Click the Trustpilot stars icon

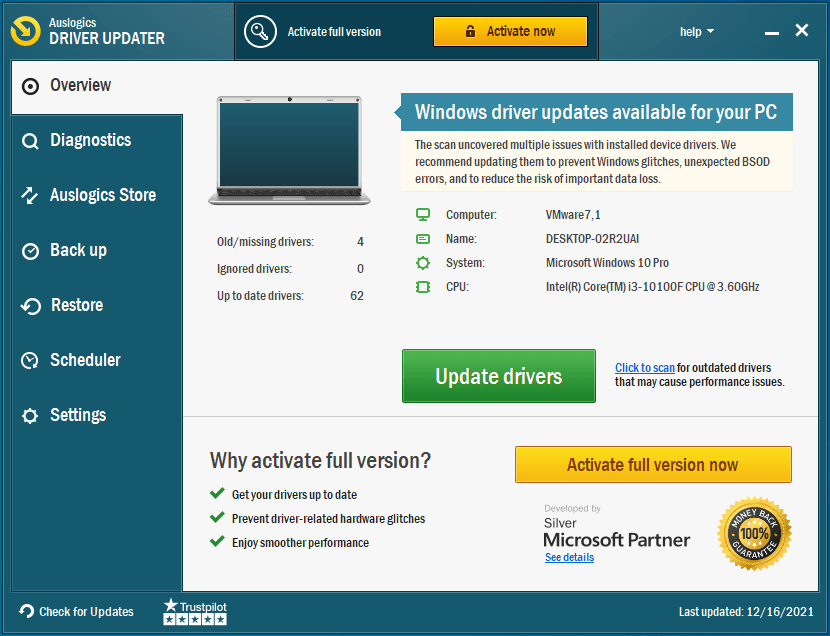pyautogui.click(x=194, y=618)
